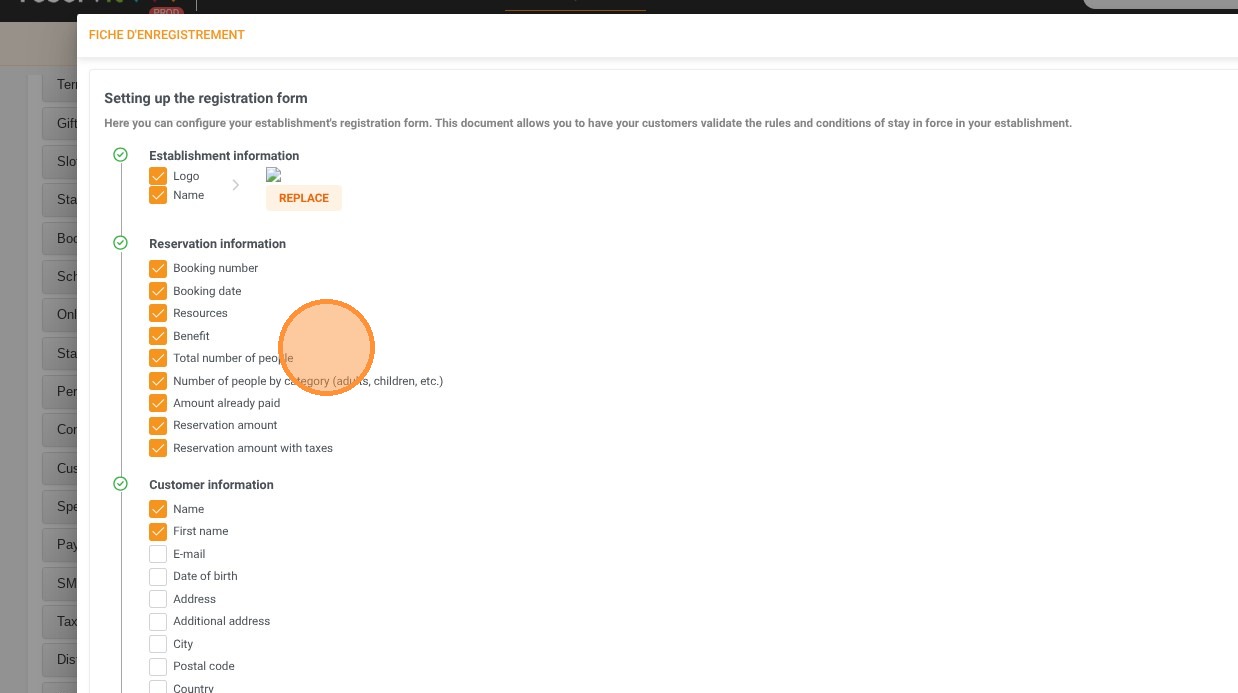This screenshot has height=693, width=1238.
Task: Uncheck the Benefit checkbox
Action: (158, 336)
